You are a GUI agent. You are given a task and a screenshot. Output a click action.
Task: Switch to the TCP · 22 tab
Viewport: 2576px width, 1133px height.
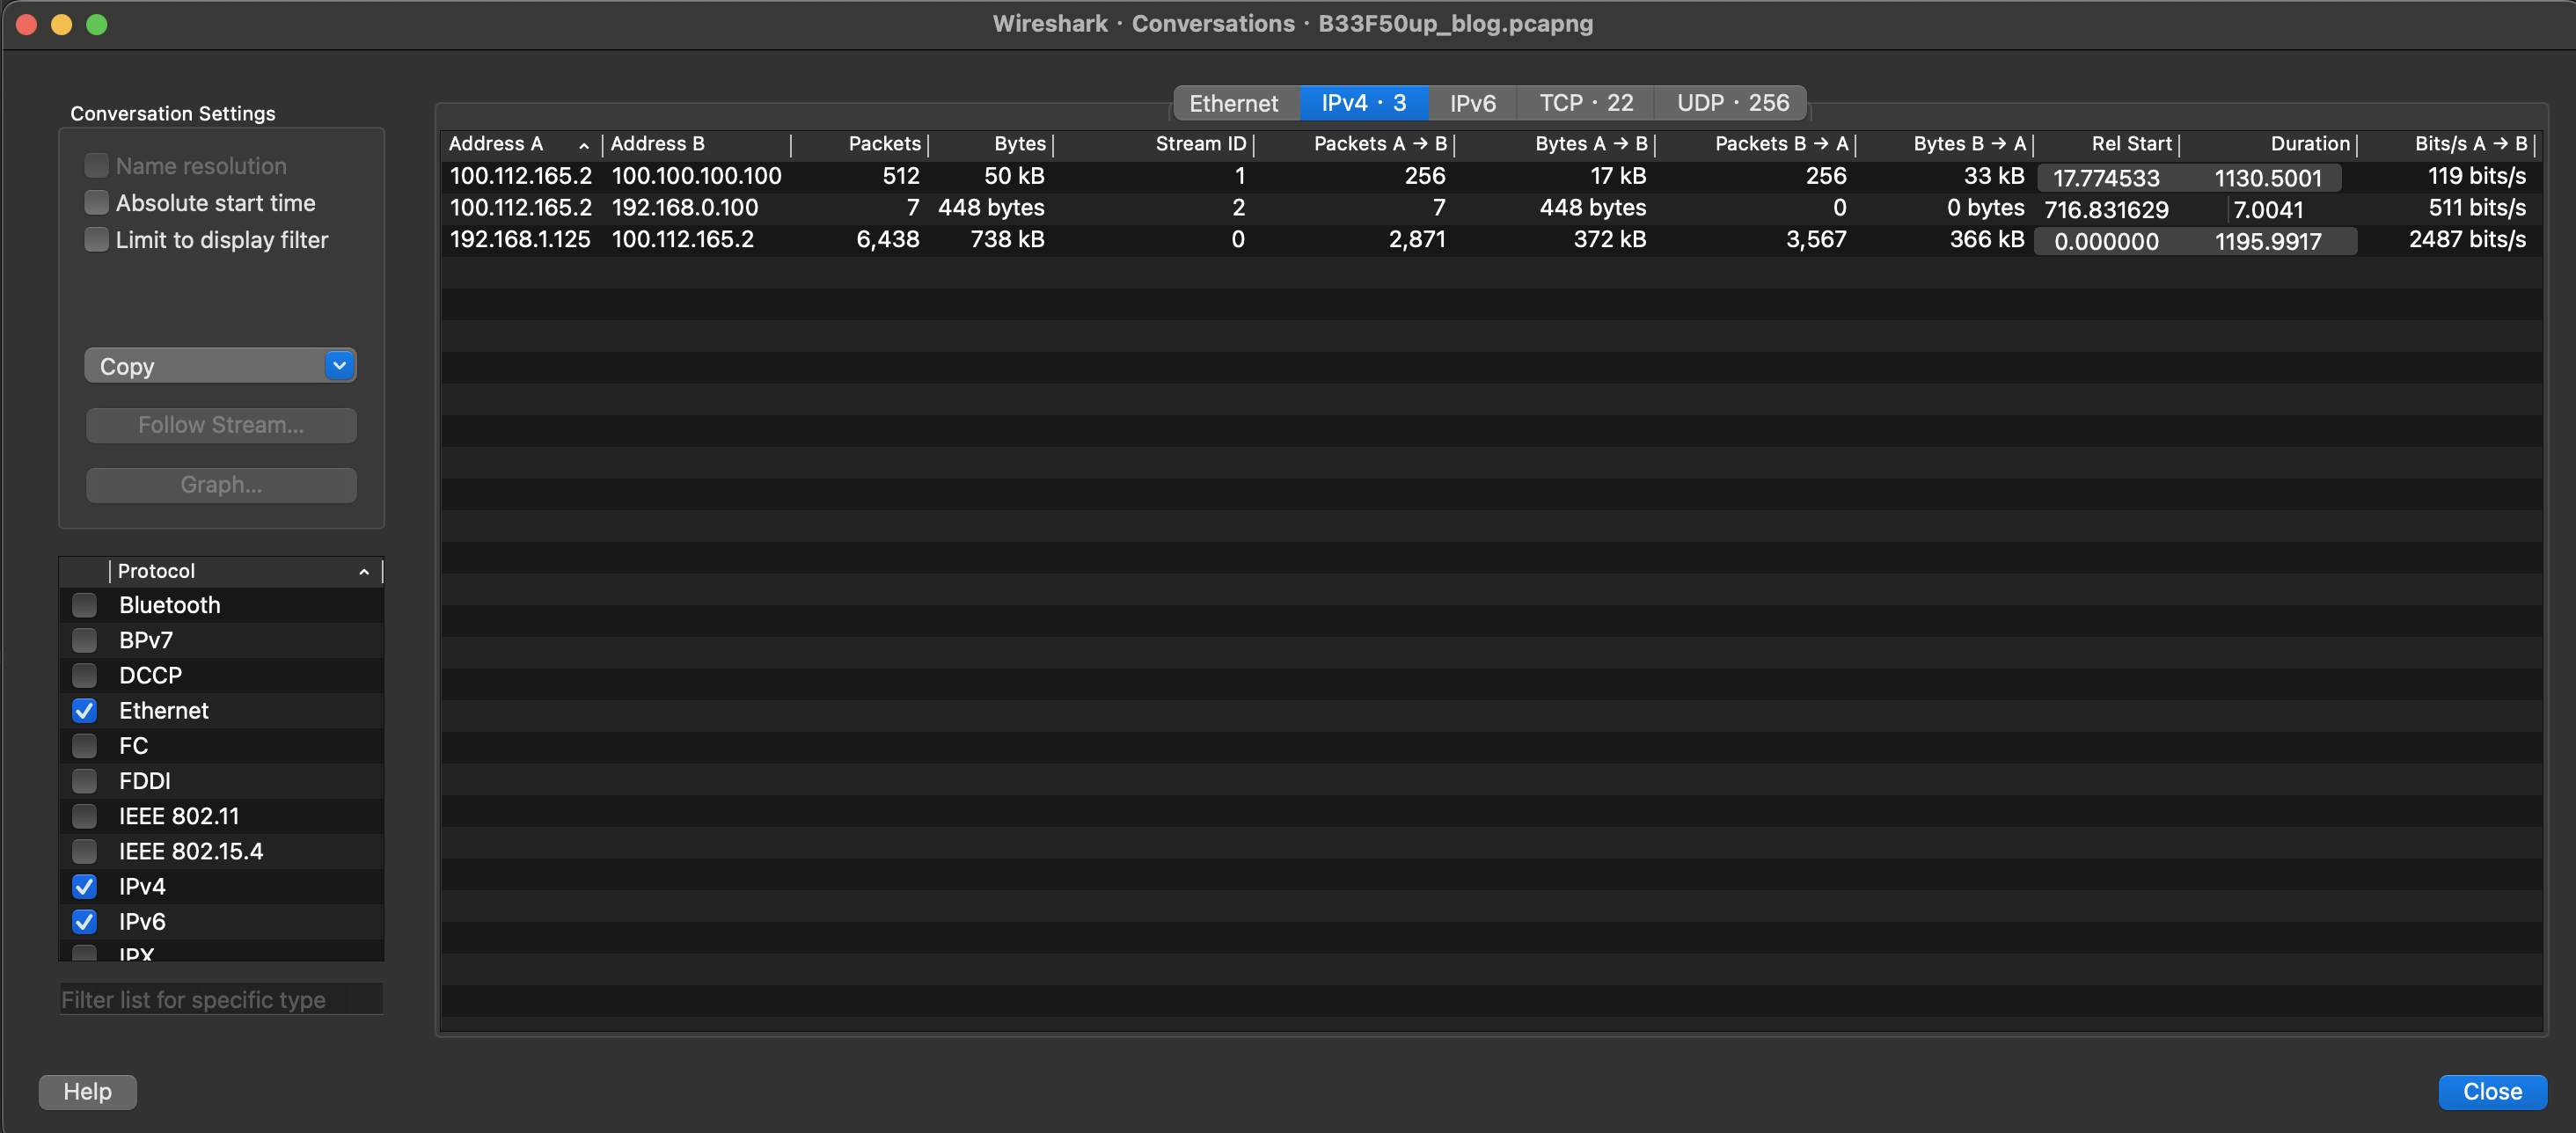(x=1585, y=103)
